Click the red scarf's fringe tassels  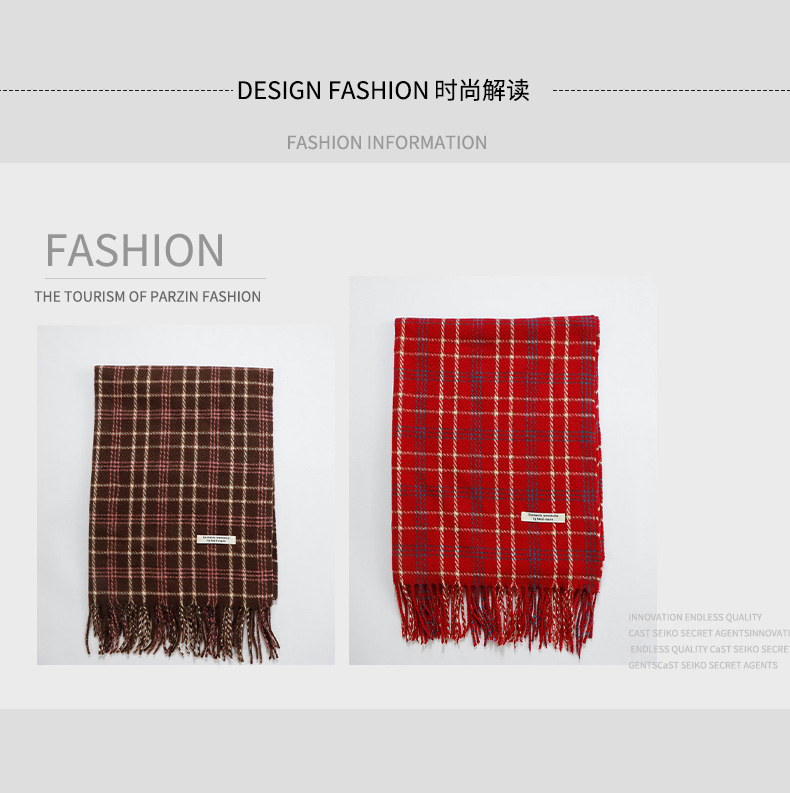coord(498,614)
